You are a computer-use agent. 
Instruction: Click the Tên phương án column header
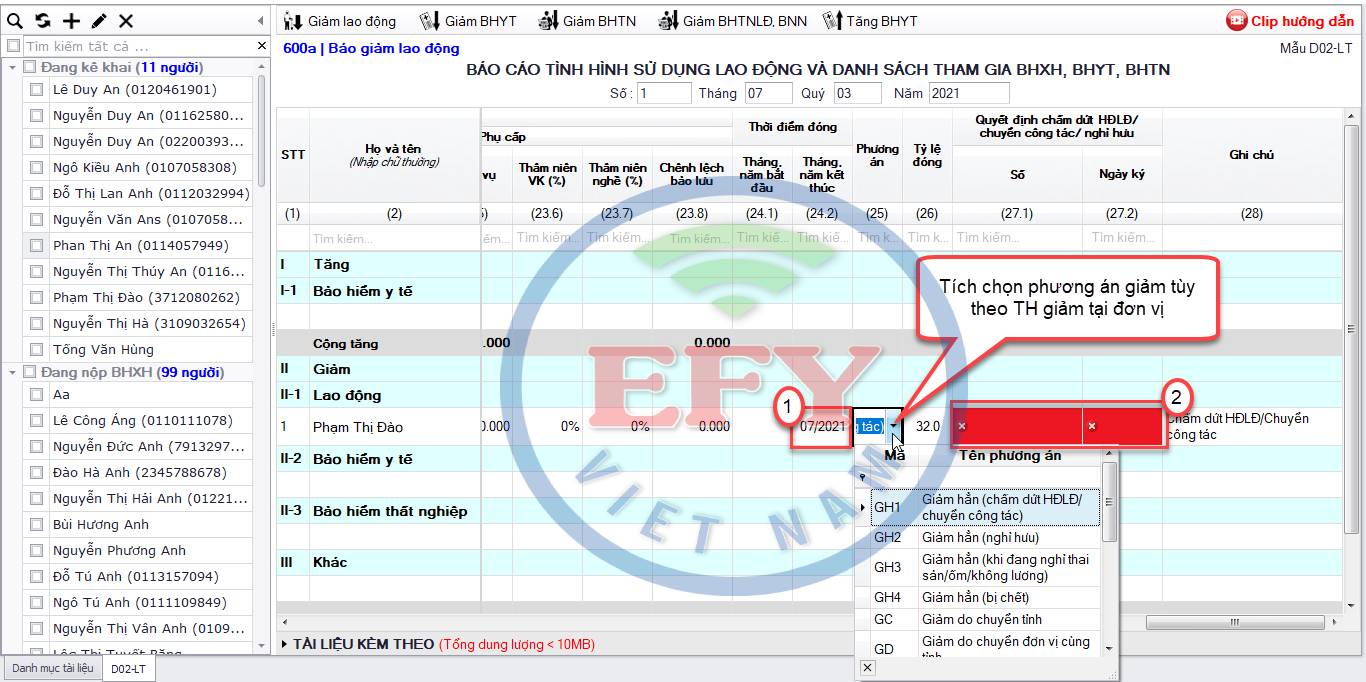point(1010,456)
